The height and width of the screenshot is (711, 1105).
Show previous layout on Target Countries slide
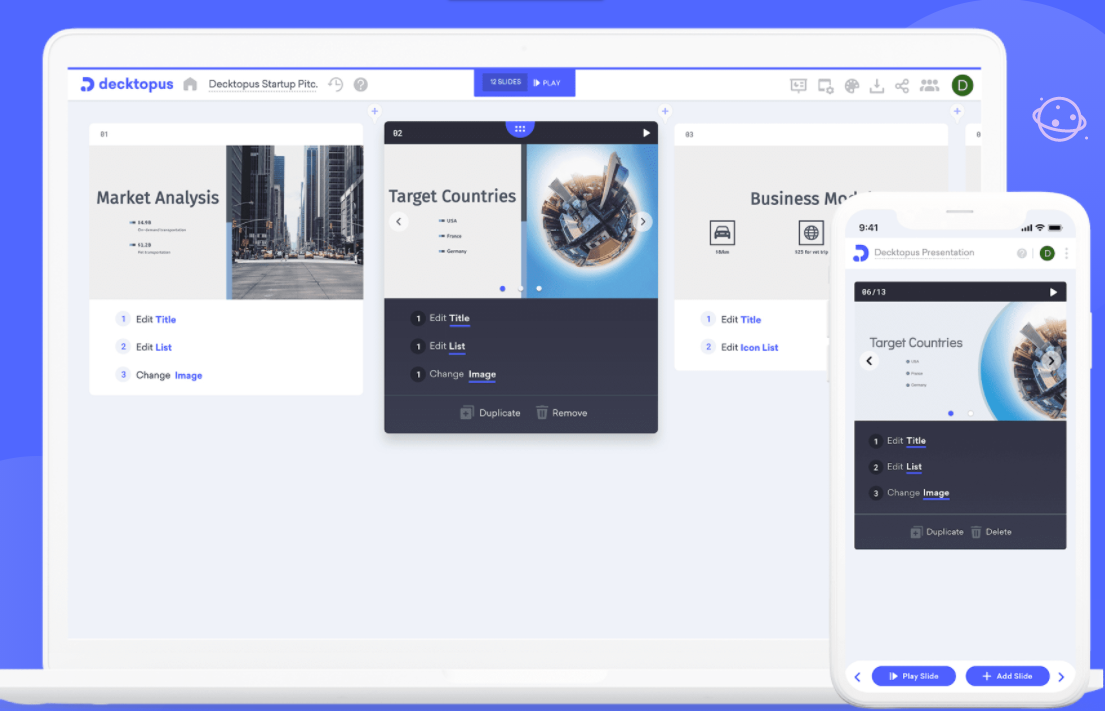point(399,221)
